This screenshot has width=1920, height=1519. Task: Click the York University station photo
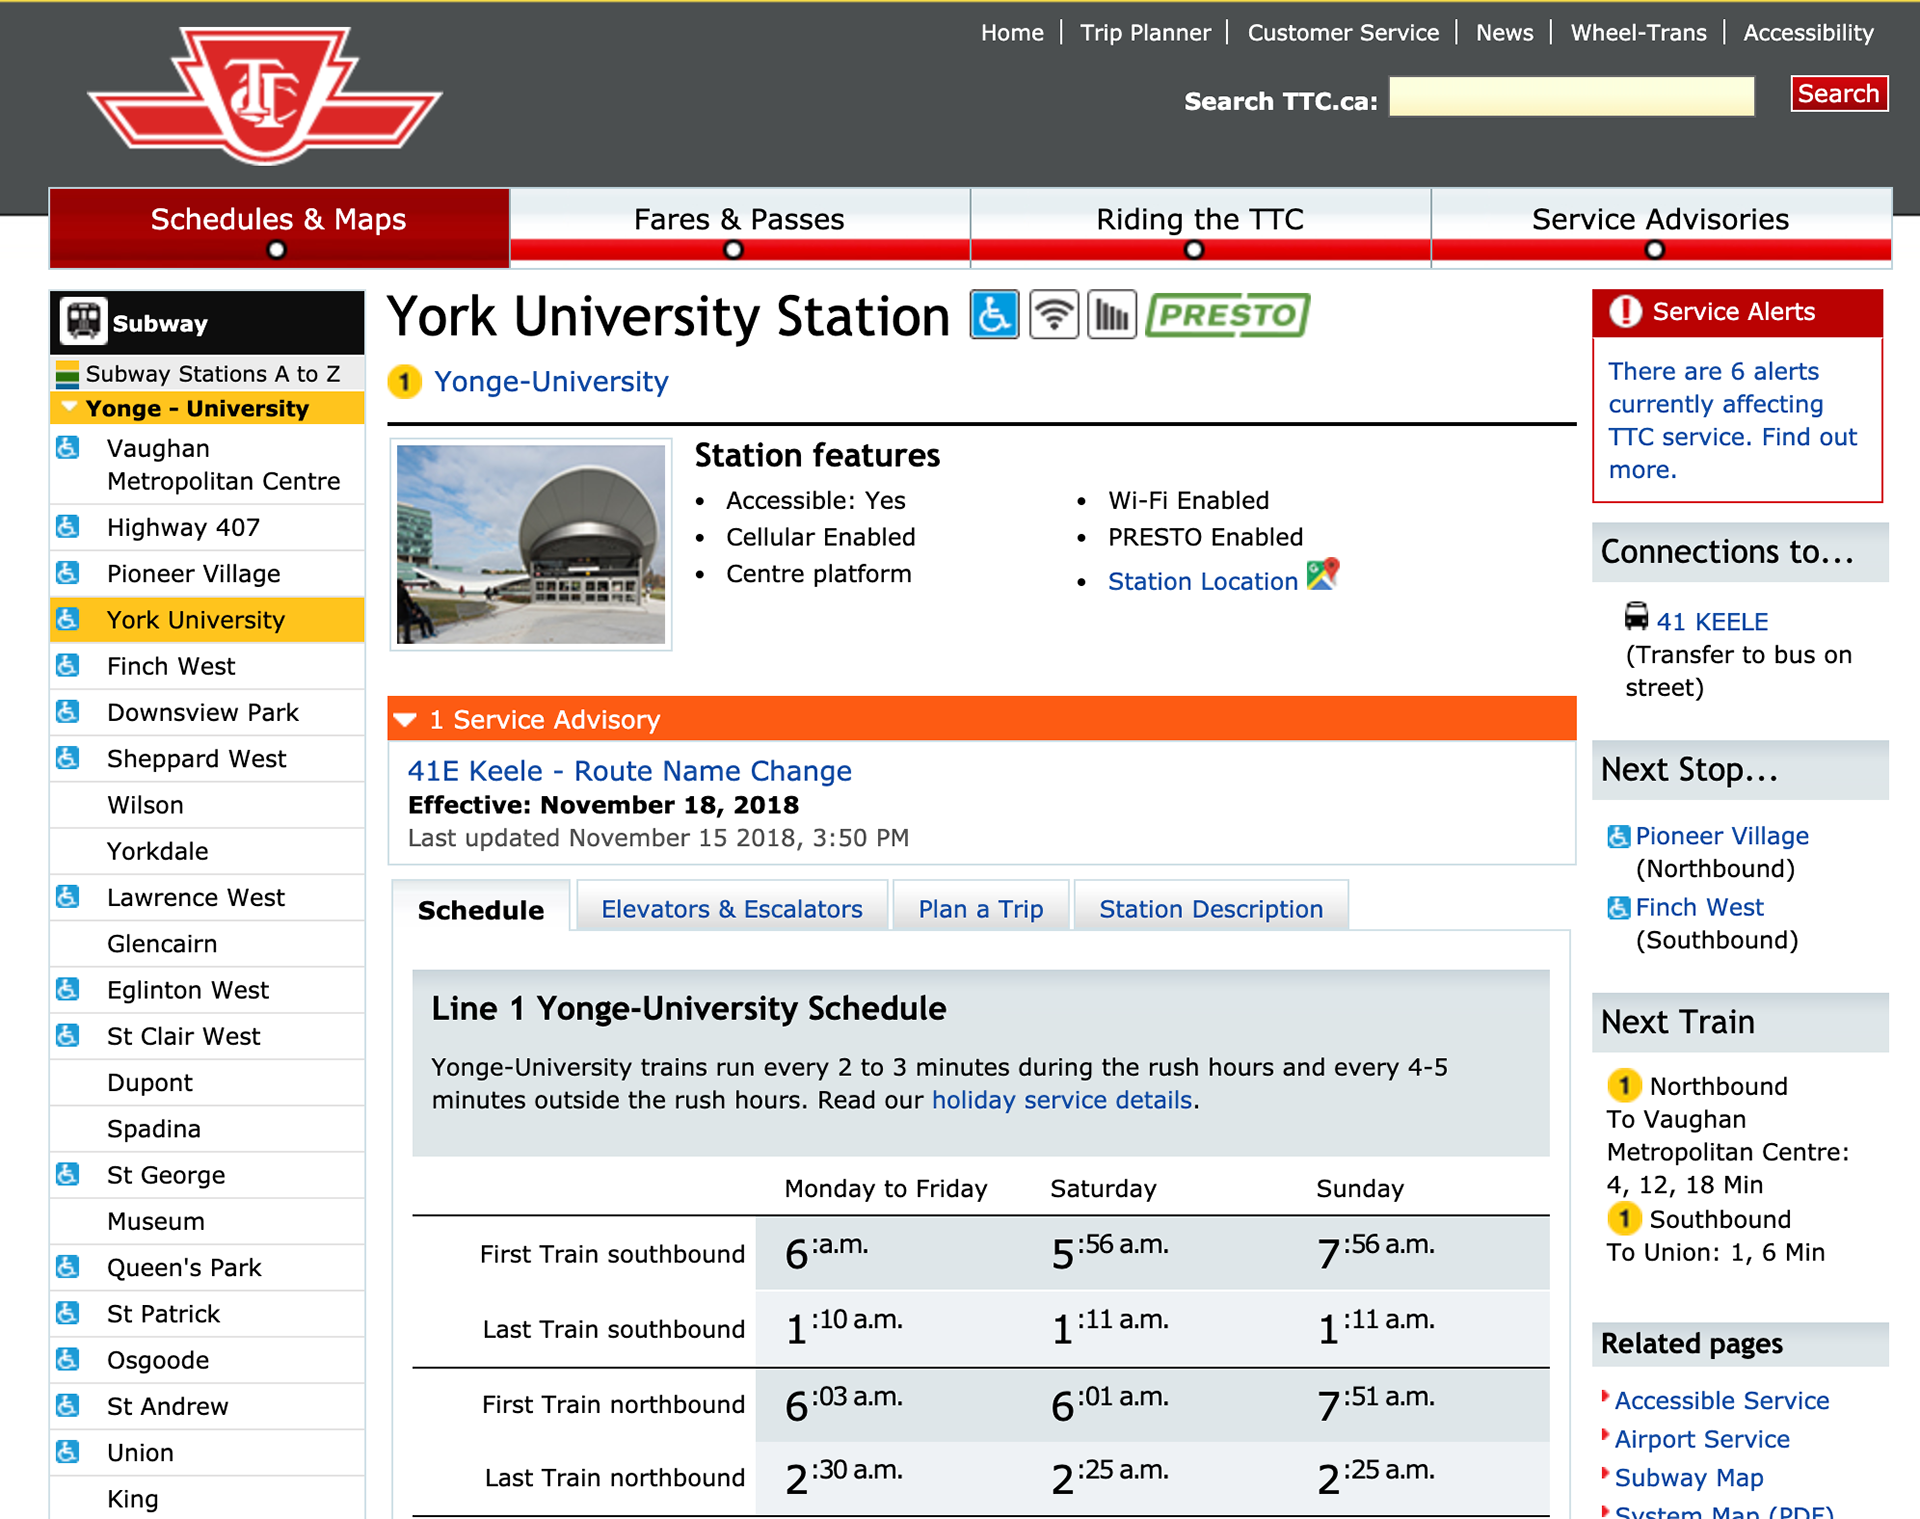point(531,545)
